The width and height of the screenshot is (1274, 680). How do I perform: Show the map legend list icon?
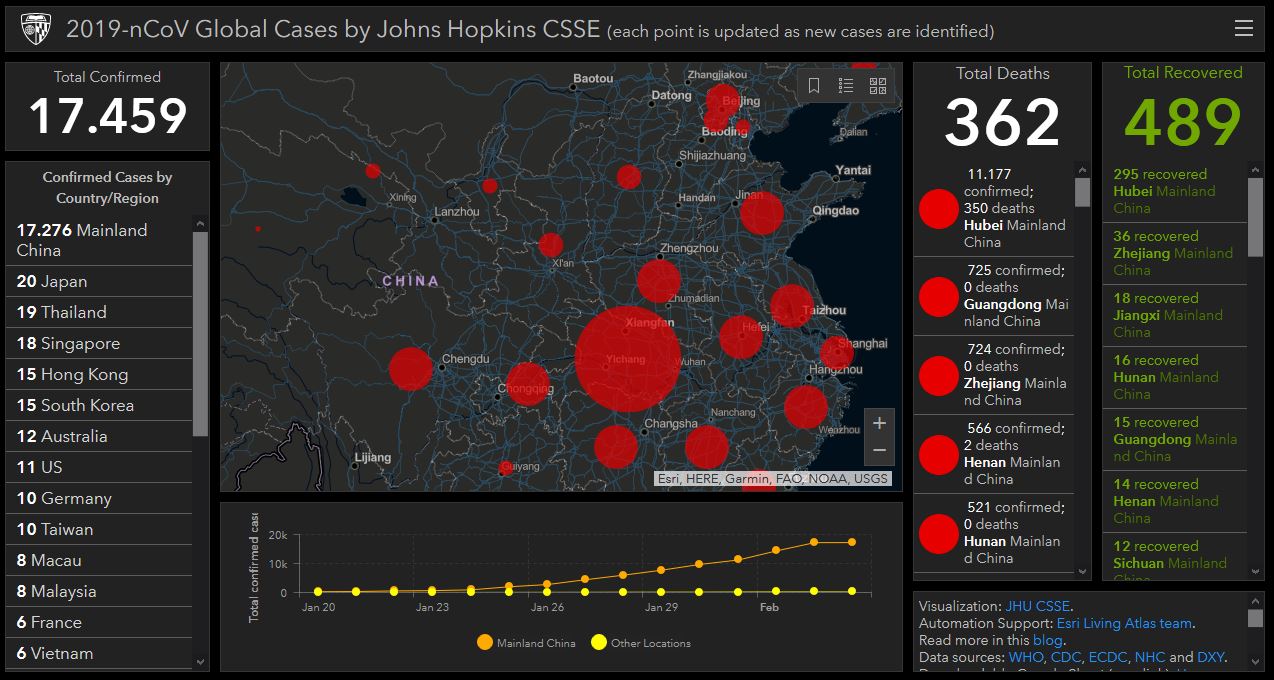pyautogui.click(x=846, y=86)
